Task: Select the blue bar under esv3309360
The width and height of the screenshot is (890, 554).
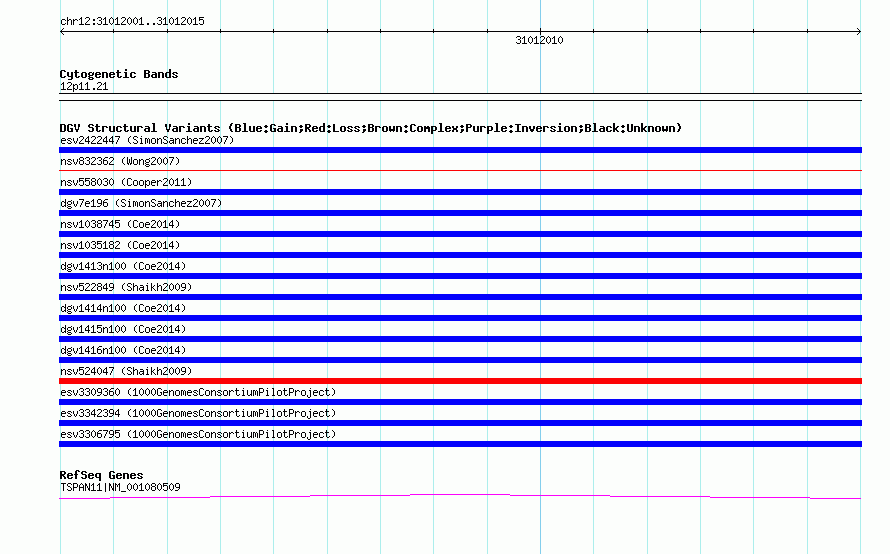Action: click(460, 402)
